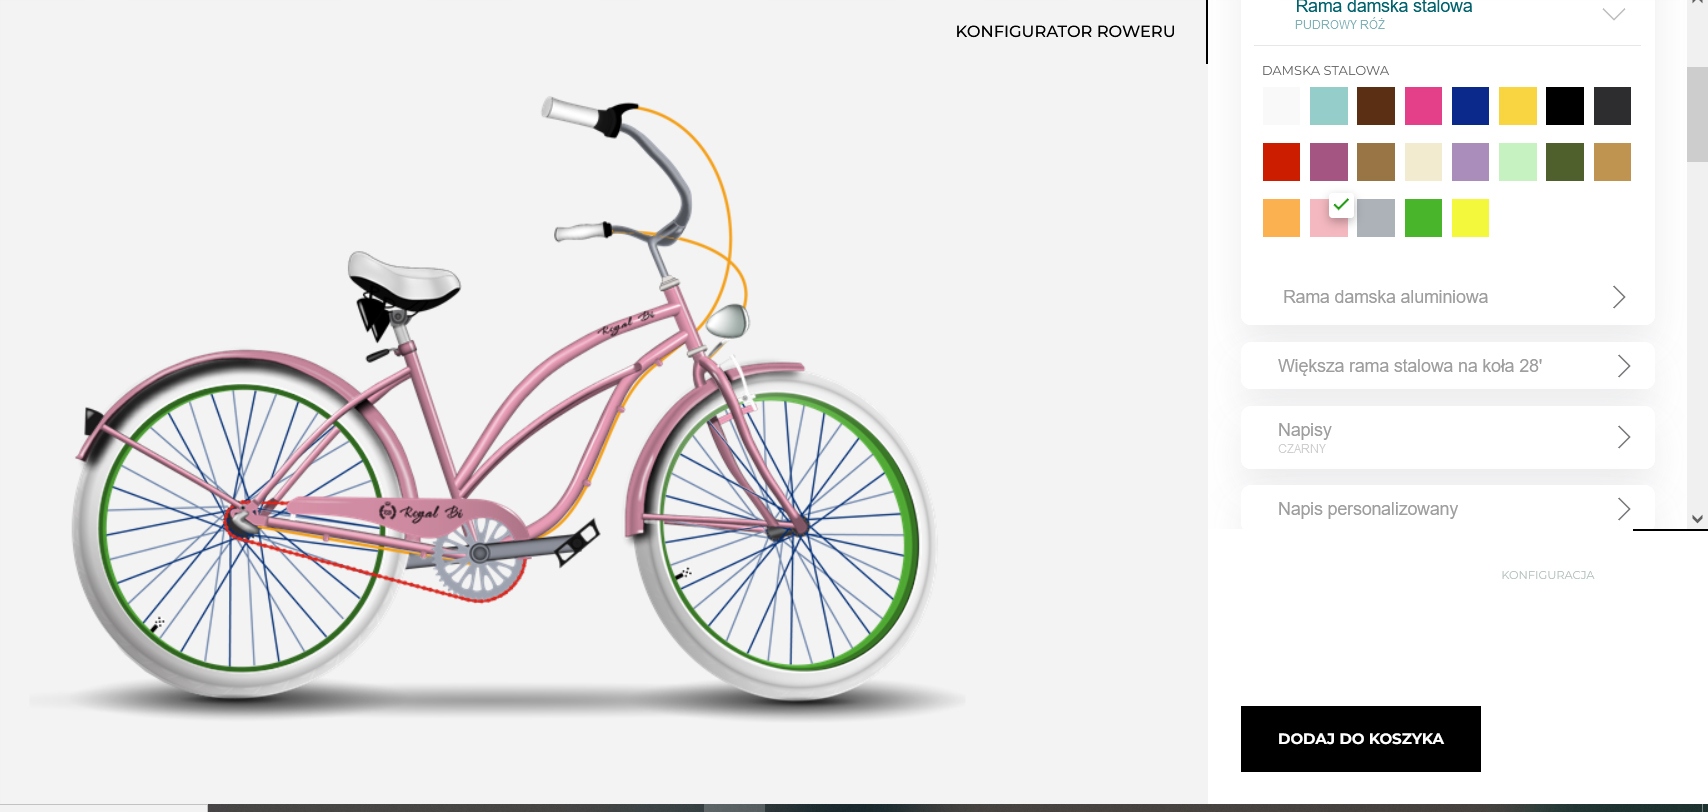This screenshot has height=812, width=1708.
Task: Pick the lavender purple frame color
Action: pyautogui.click(x=1470, y=162)
